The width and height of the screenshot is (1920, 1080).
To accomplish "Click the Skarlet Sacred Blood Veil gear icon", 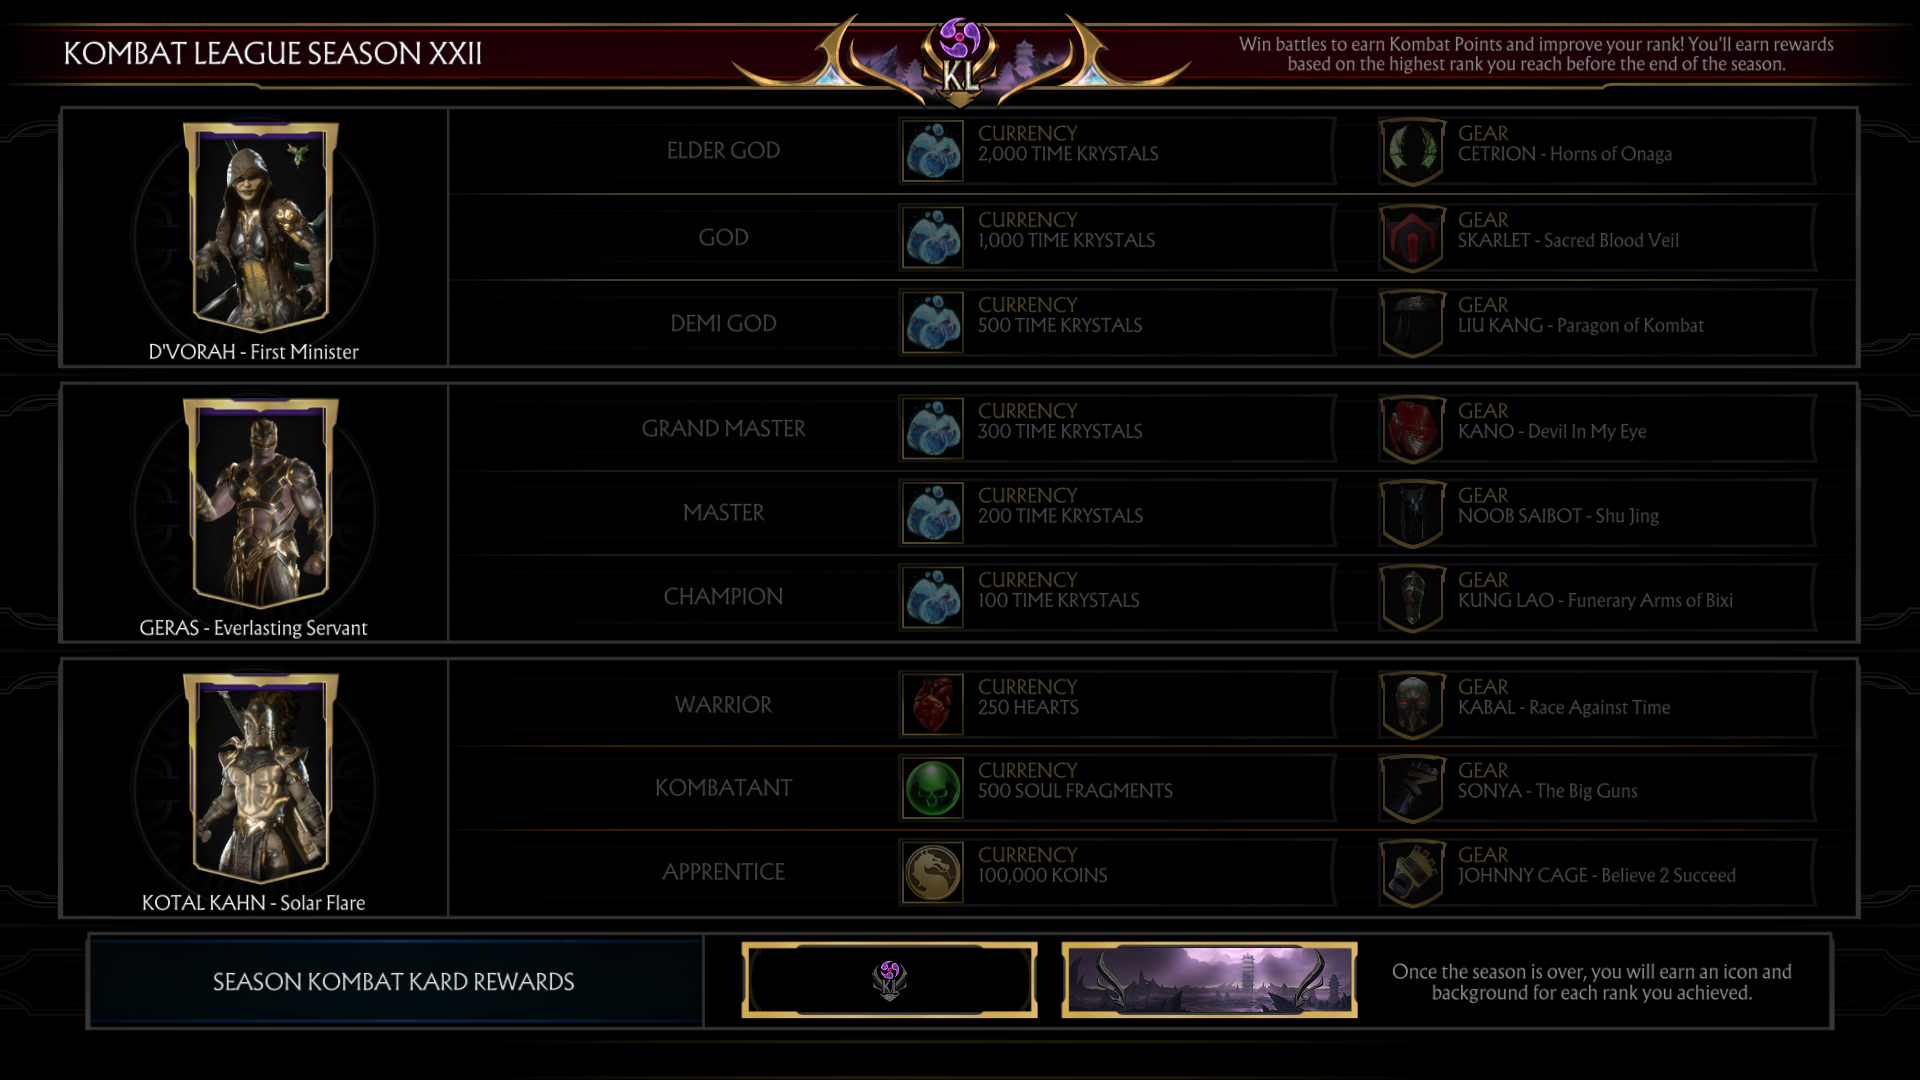I will pyautogui.click(x=1412, y=238).
